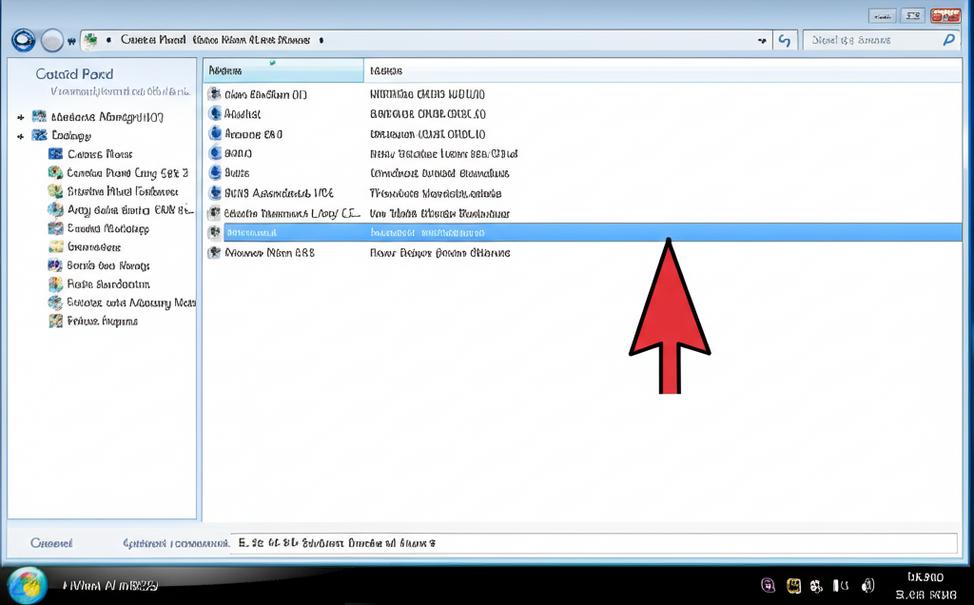Screen dimensions: 974x605
Task: Click the magnifier icon in the search box
Action: coord(949,40)
